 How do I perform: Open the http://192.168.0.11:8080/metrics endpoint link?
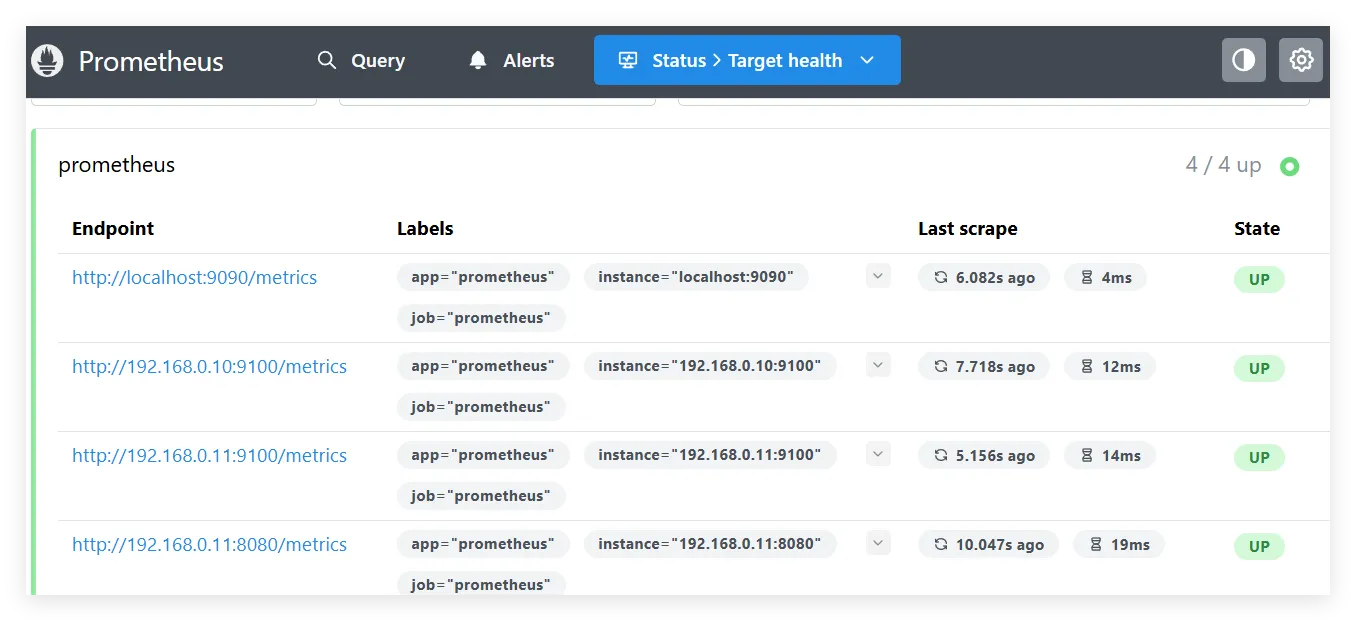tap(209, 544)
